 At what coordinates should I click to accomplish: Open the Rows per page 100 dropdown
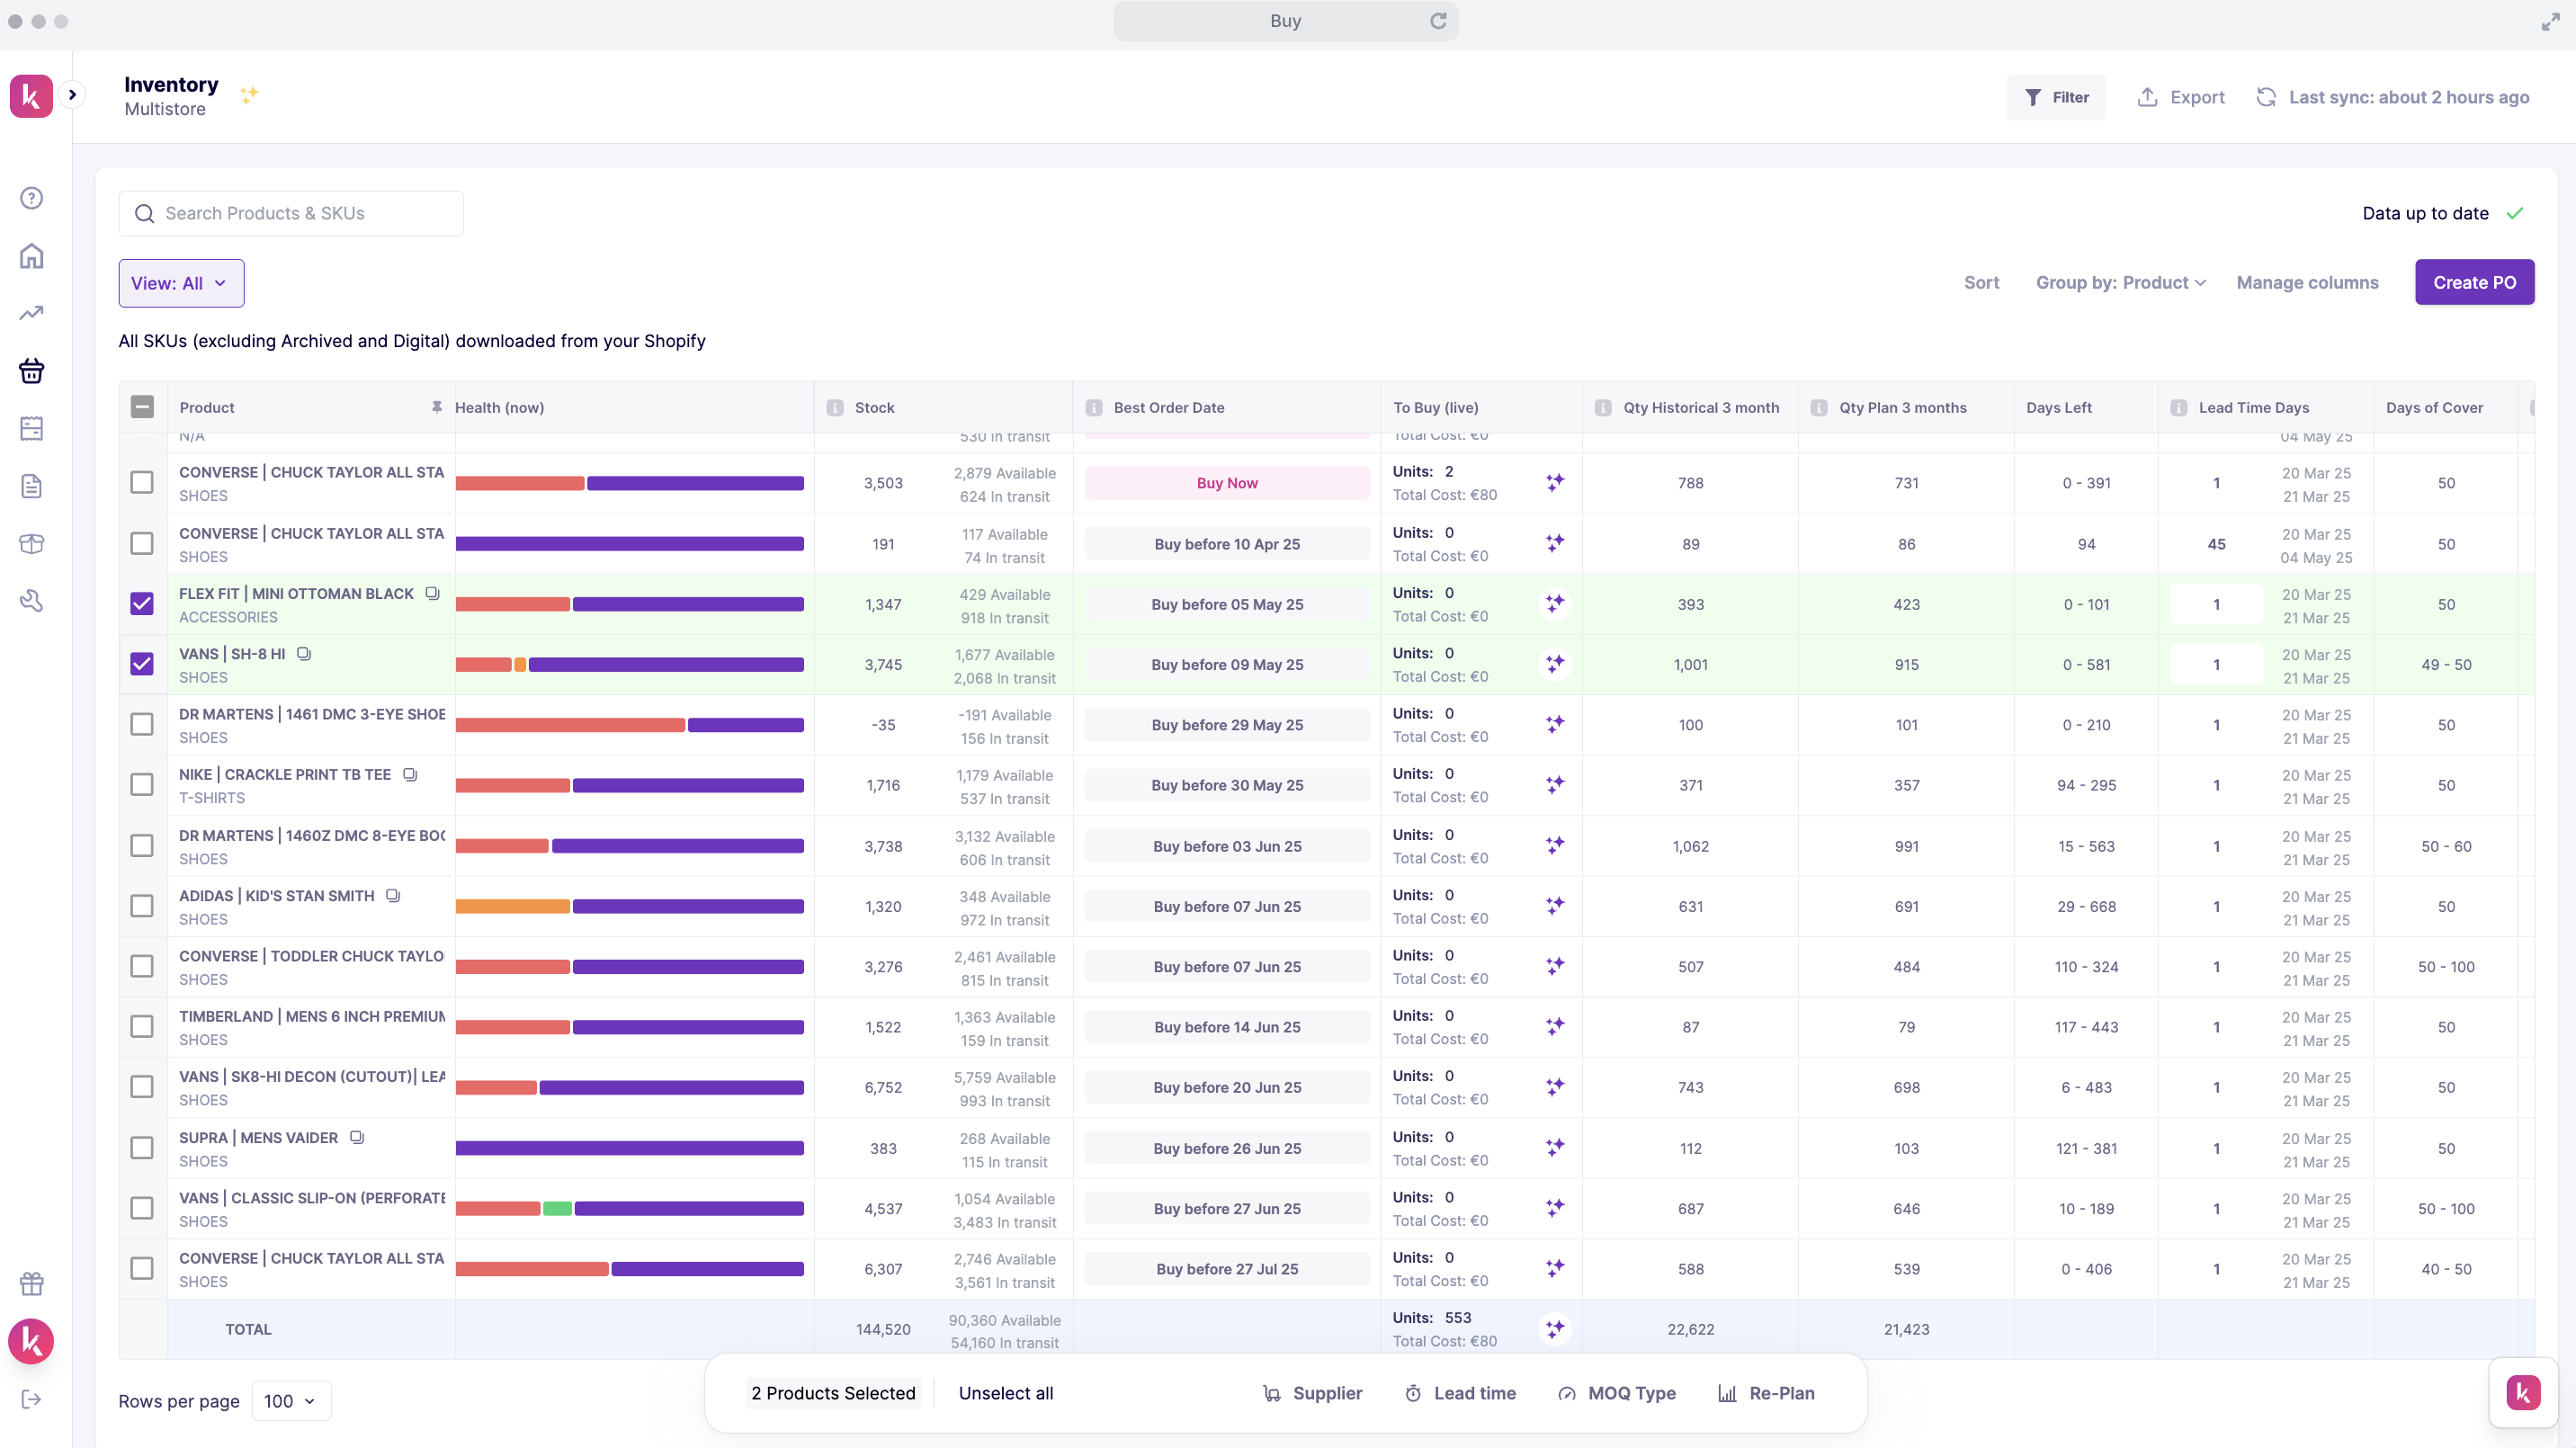click(x=290, y=1401)
